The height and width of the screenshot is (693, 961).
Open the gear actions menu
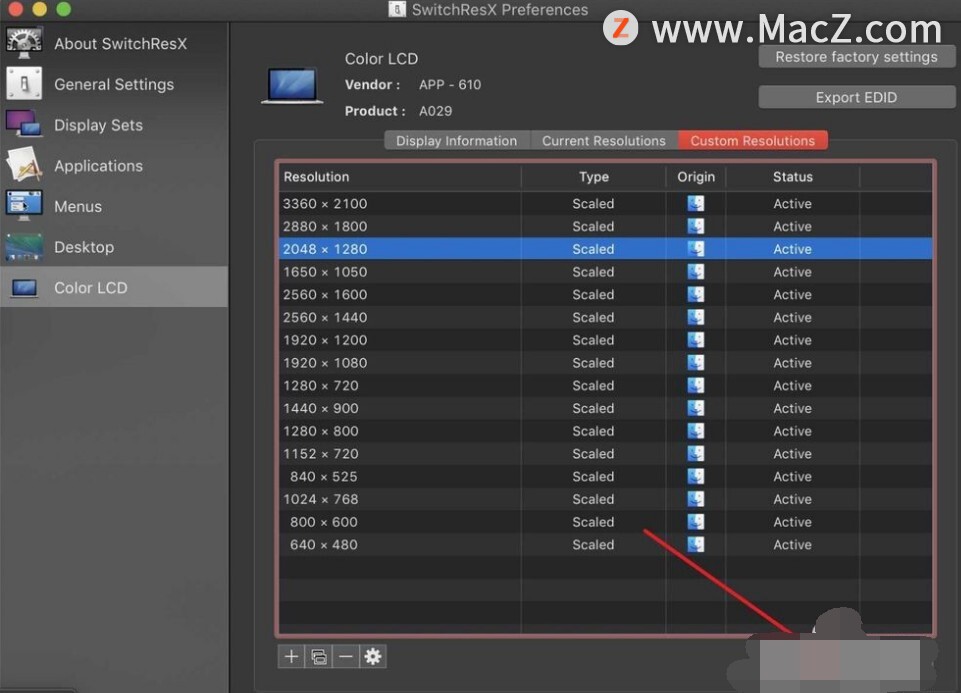[x=373, y=657]
